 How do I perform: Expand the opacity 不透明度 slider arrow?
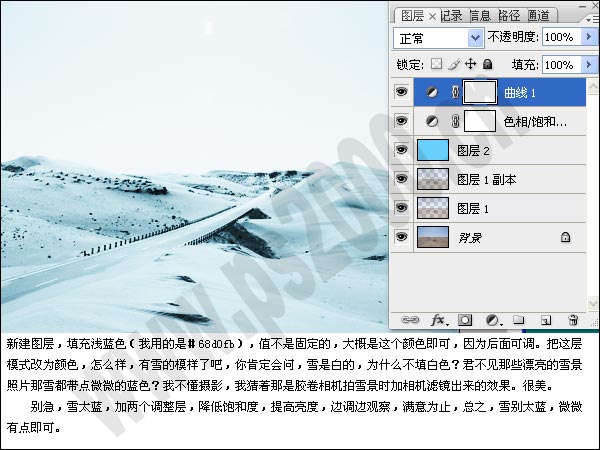(589, 38)
